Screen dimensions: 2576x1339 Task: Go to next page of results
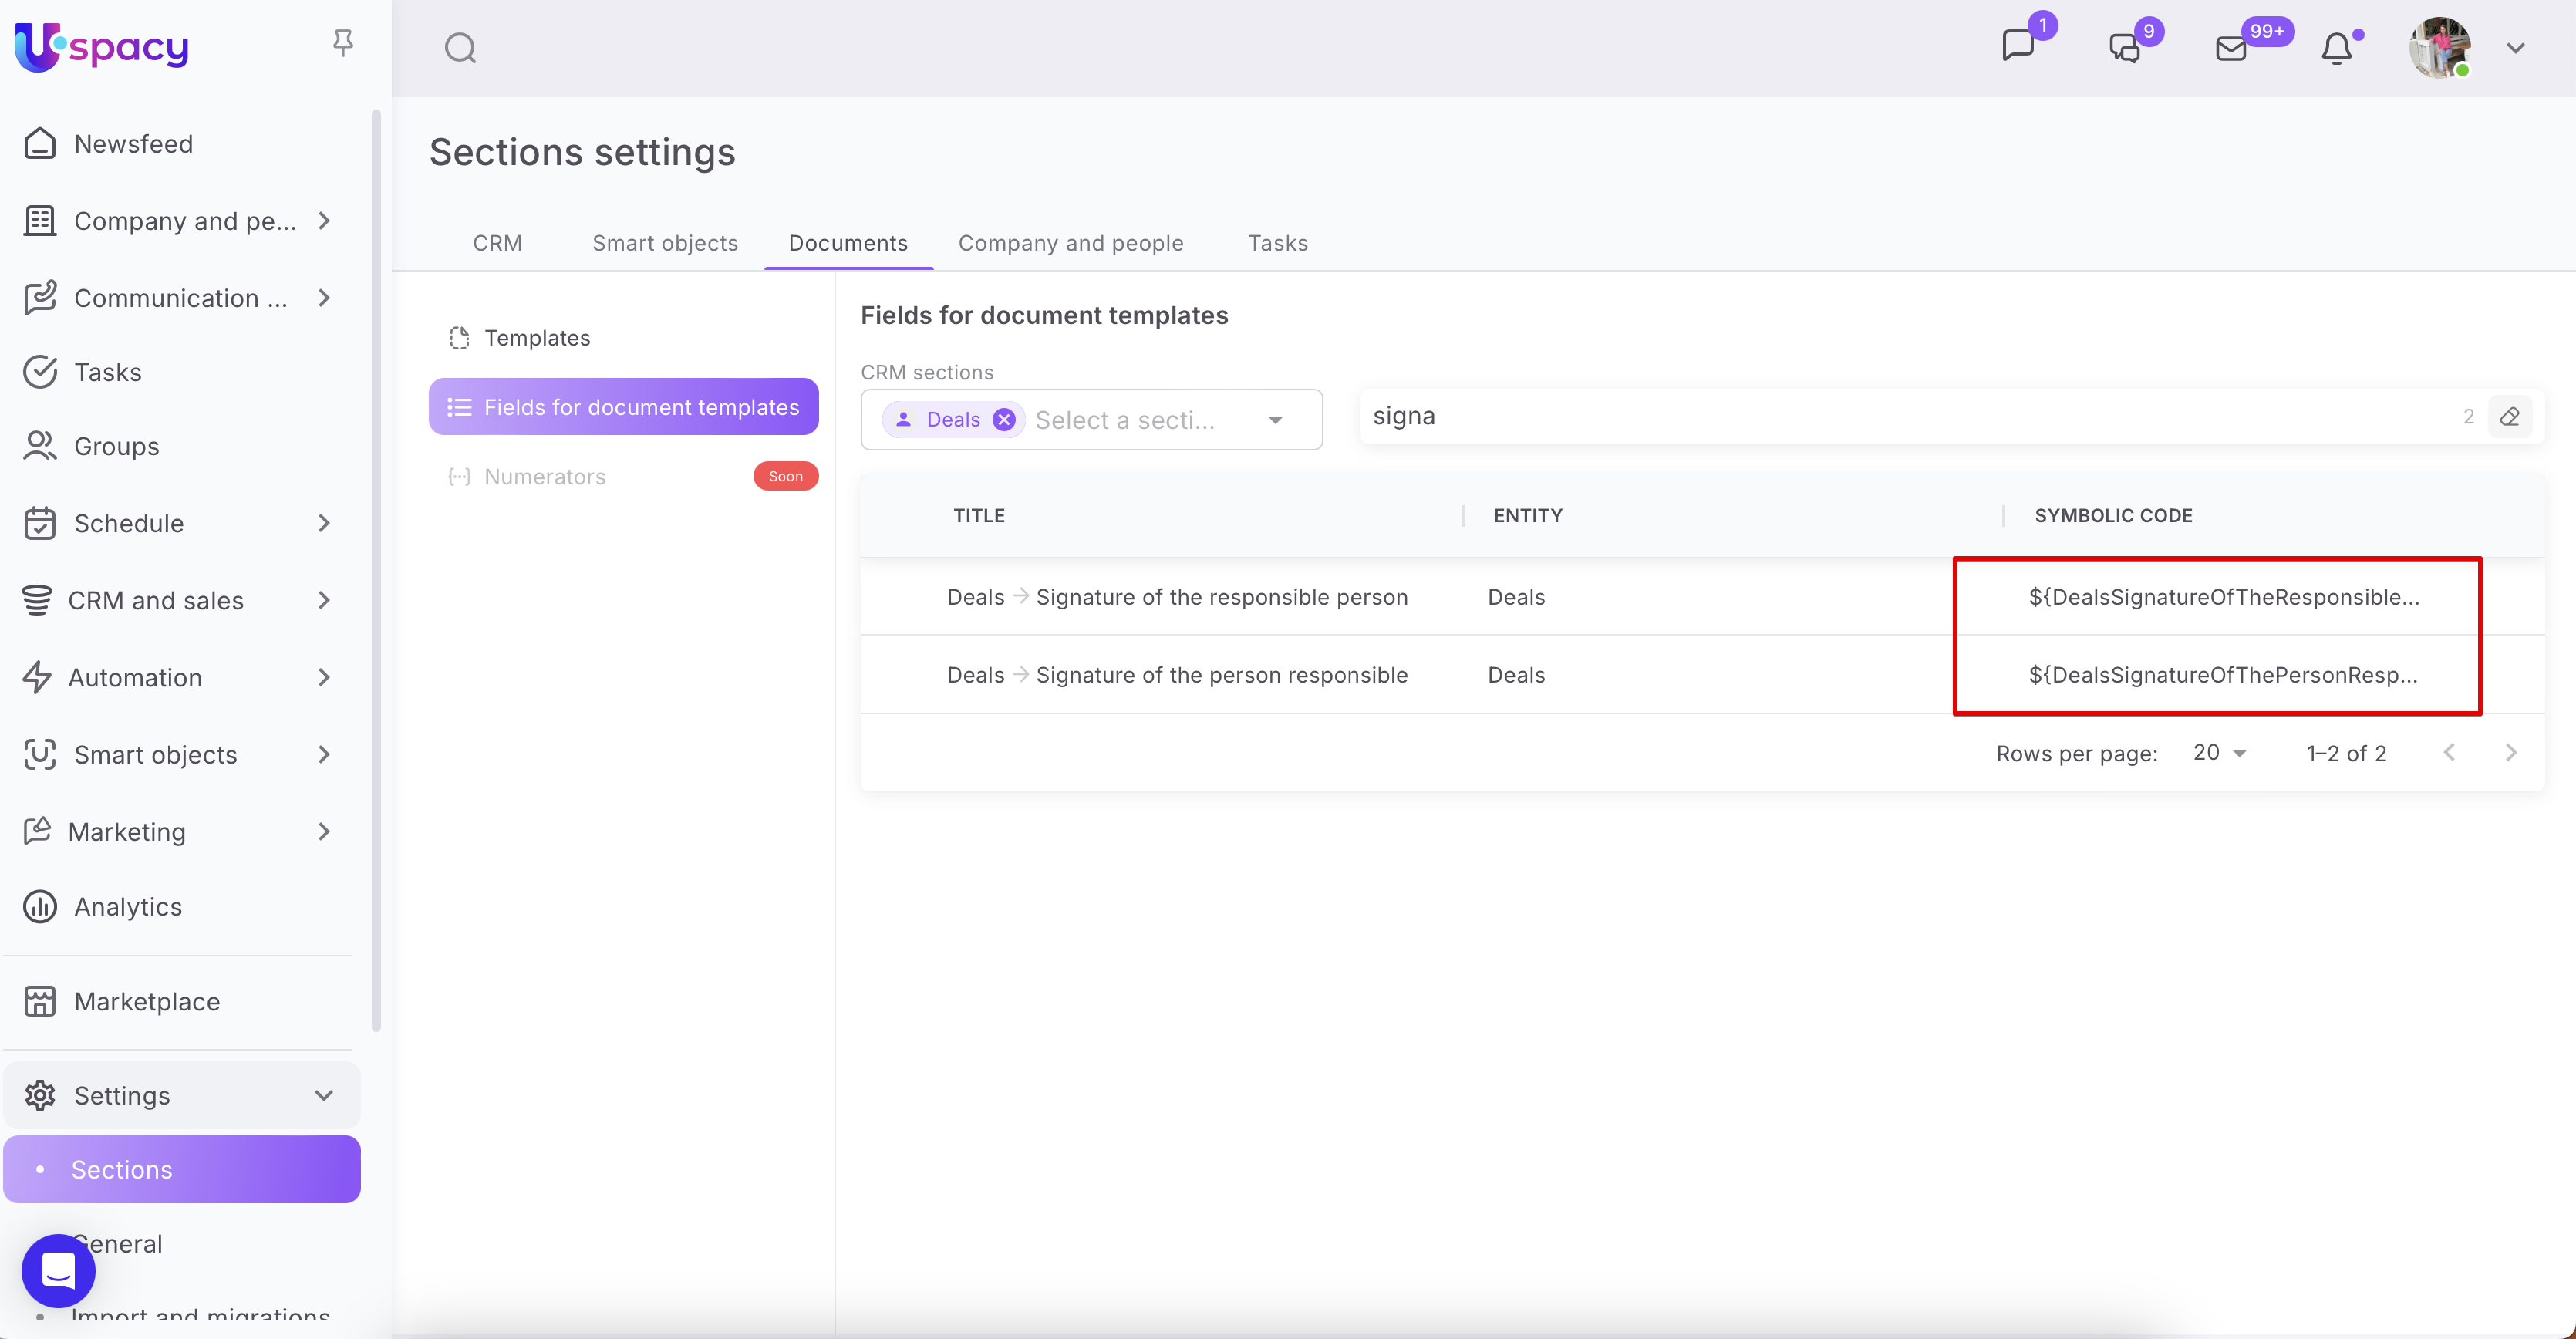pyautogui.click(x=2511, y=753)
